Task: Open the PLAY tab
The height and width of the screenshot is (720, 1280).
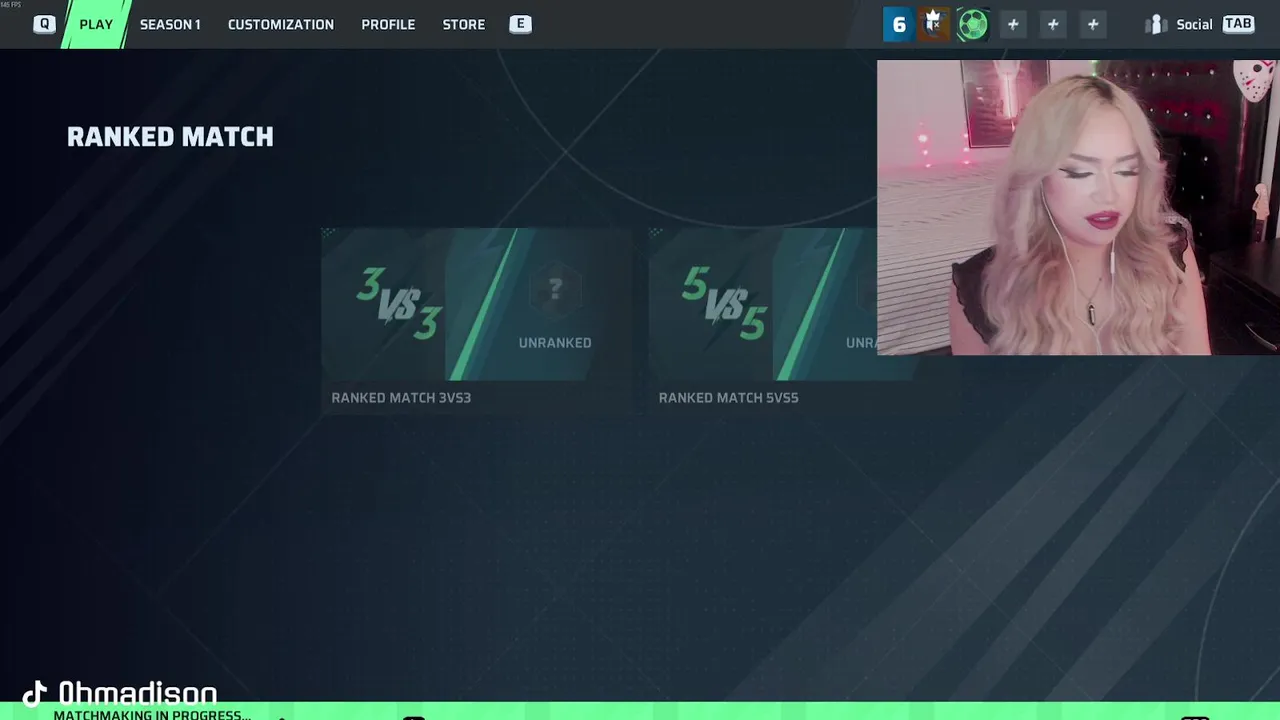Action: 96,24
